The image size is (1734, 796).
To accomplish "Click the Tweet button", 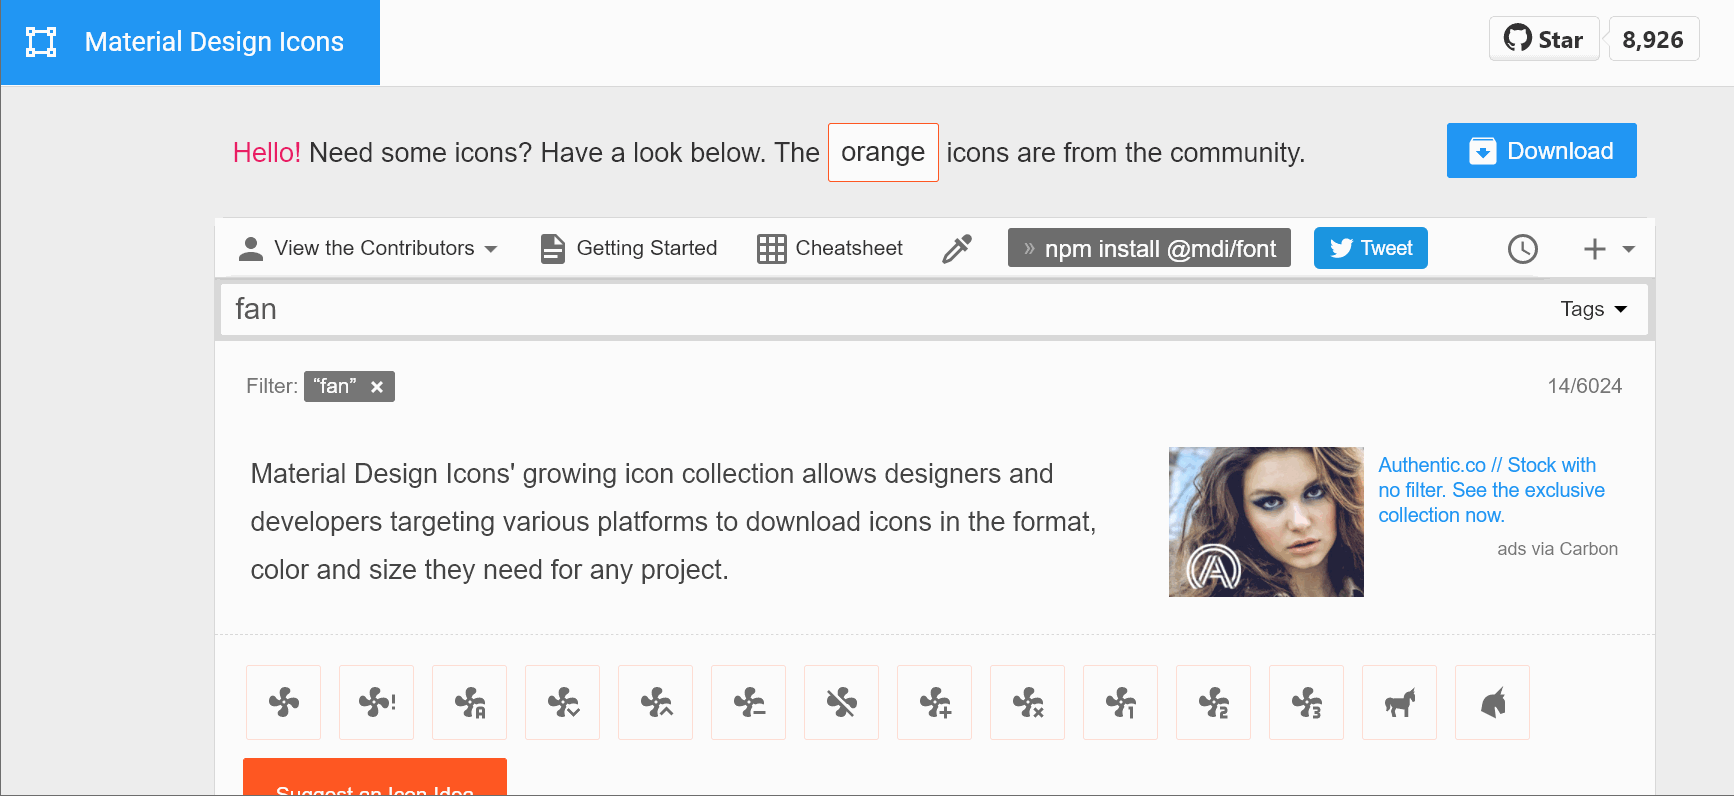I will pyautogui.click(x=1370, y=249).
